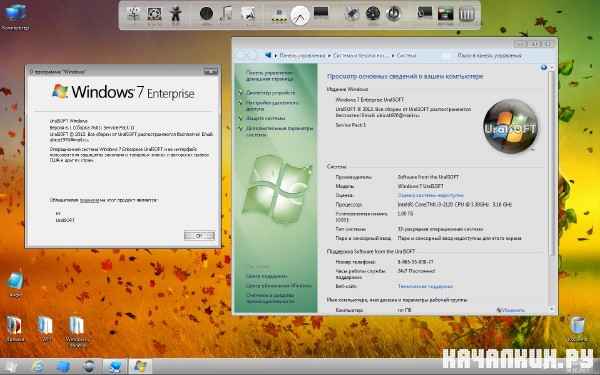Open the Computer icon on the desktop
The width and height of the screenshot is (600, 375).
(15, 15)
